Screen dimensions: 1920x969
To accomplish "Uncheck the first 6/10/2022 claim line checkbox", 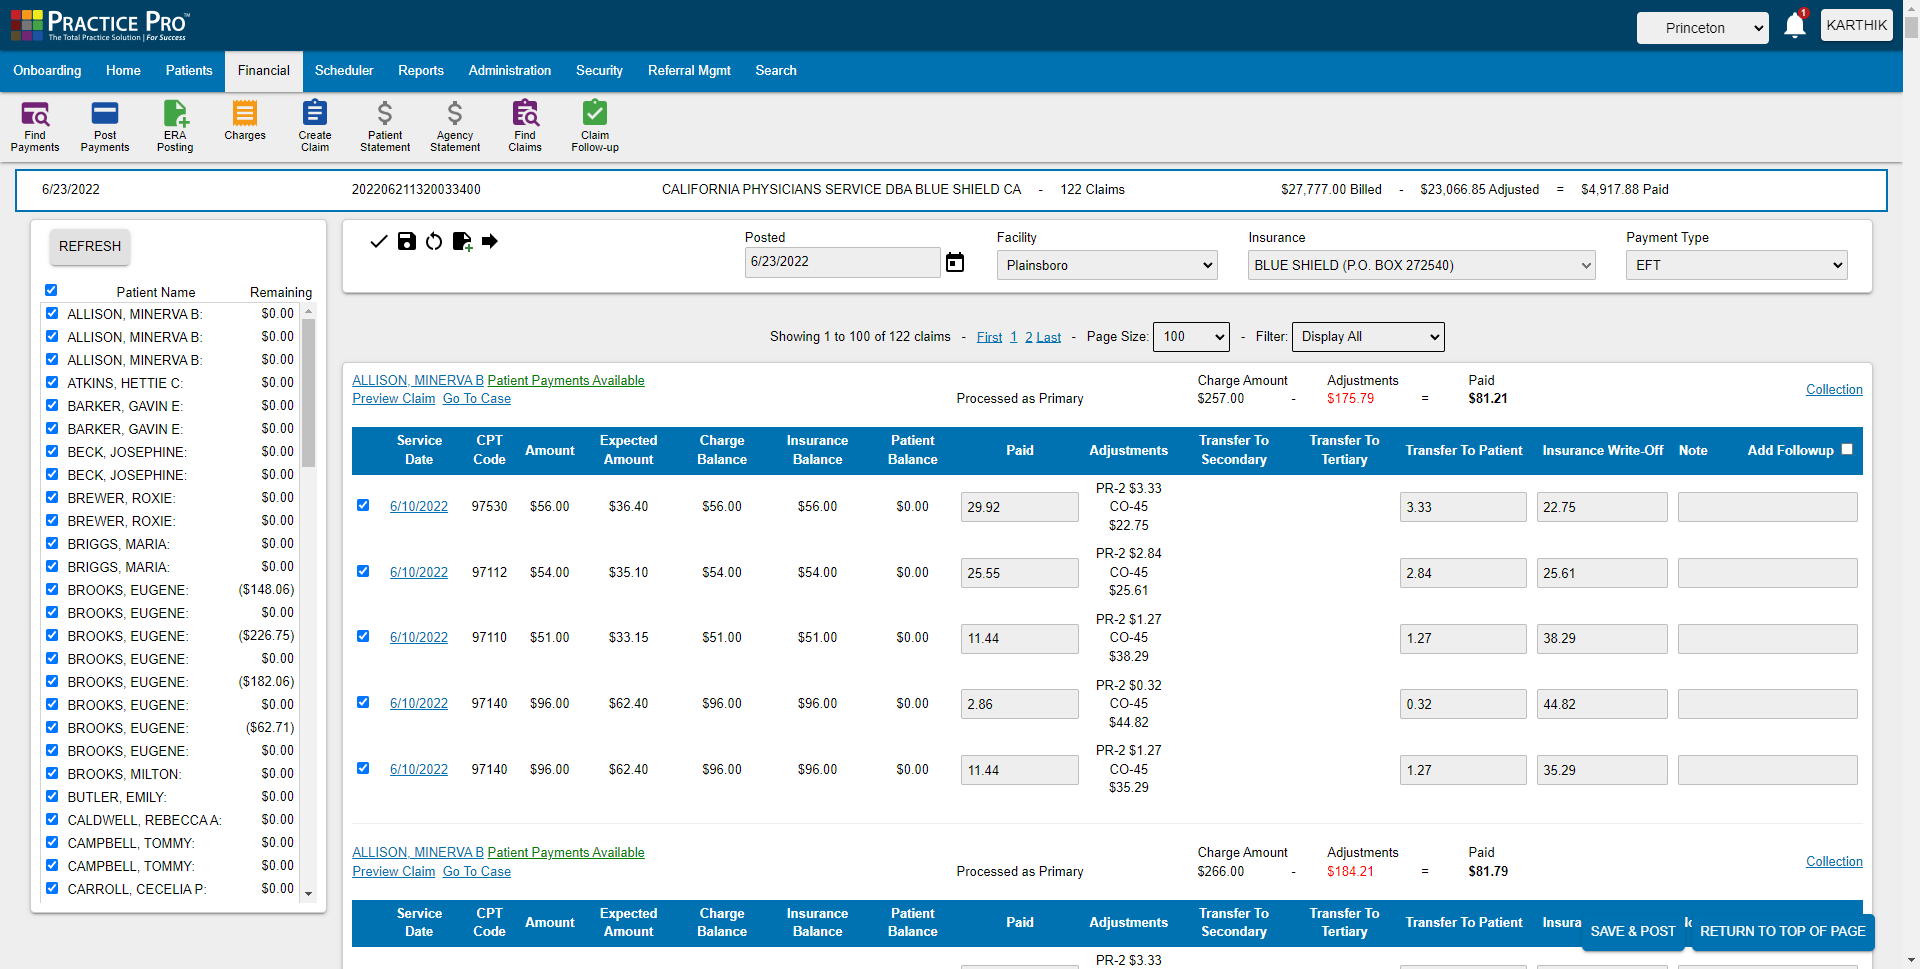I will pos(363,506).
